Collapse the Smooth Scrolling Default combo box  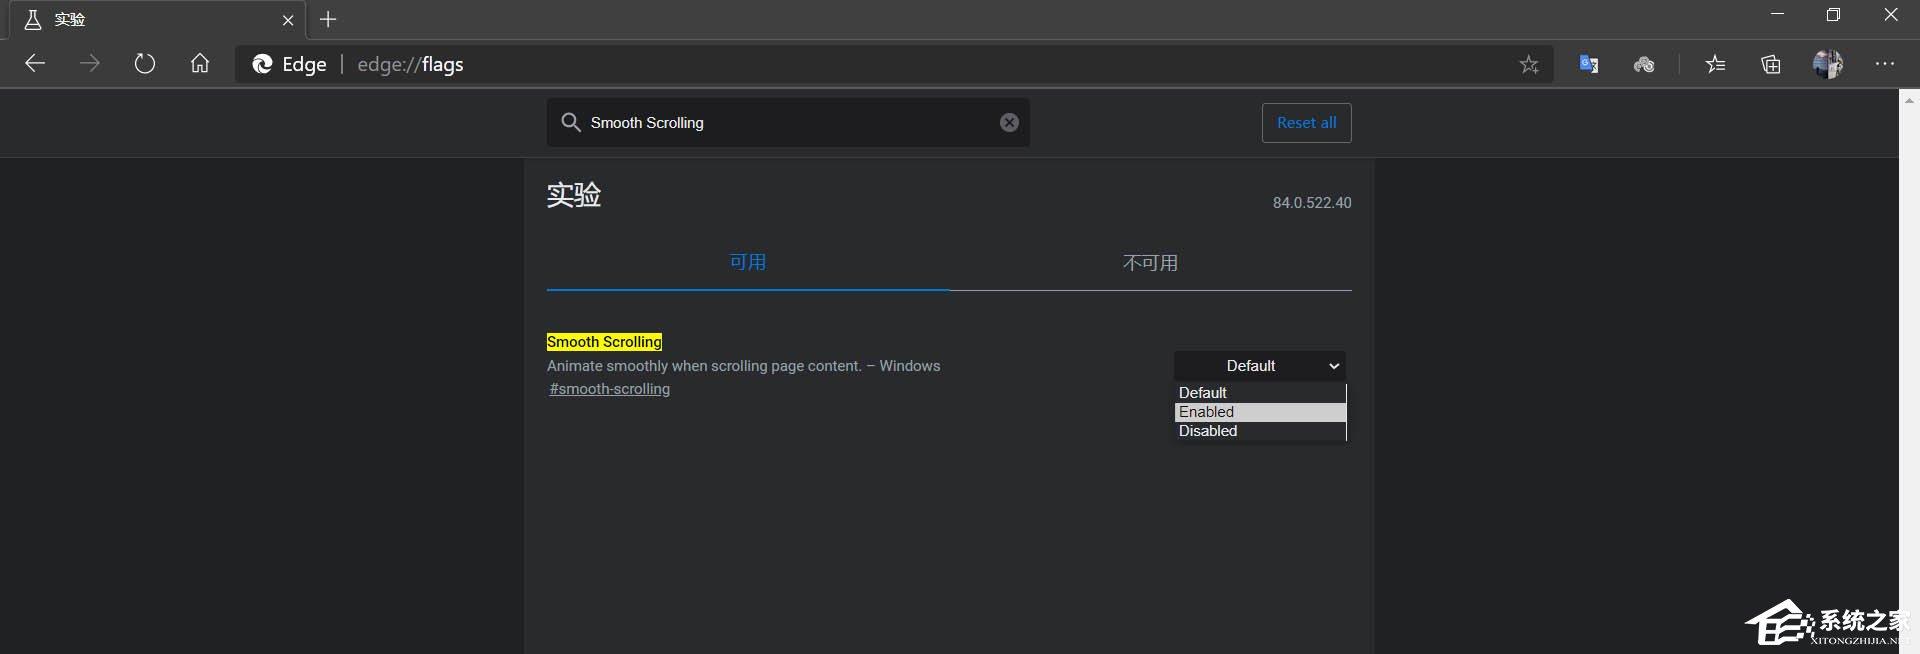click(x=1259, y=366)
